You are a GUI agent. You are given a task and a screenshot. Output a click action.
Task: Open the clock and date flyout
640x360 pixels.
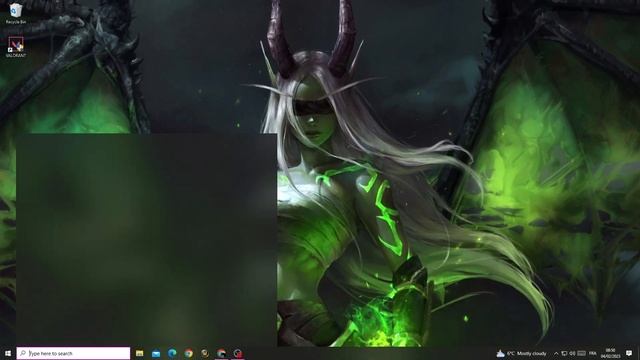pos(611,353)
